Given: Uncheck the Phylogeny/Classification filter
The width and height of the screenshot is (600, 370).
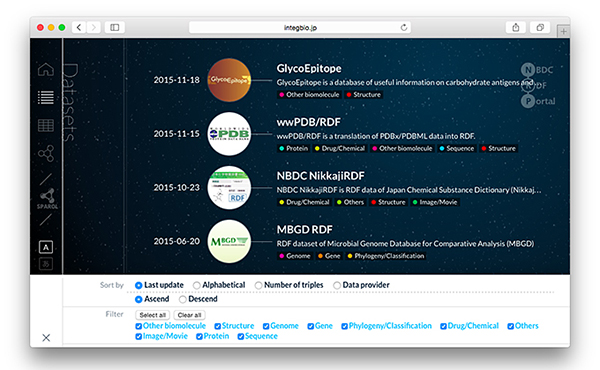Looking at the screenshot, I should 344,326.
